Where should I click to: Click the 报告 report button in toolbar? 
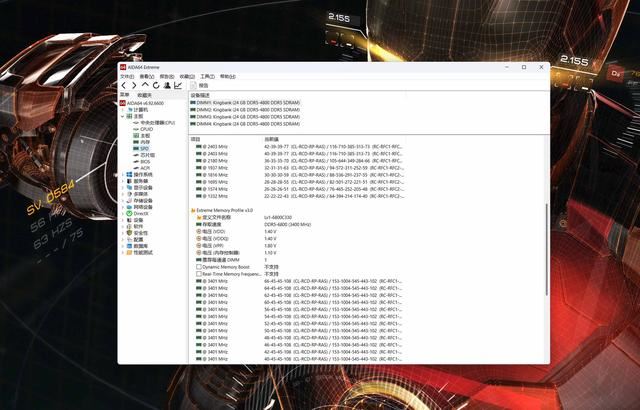click(x=200, y=85)
